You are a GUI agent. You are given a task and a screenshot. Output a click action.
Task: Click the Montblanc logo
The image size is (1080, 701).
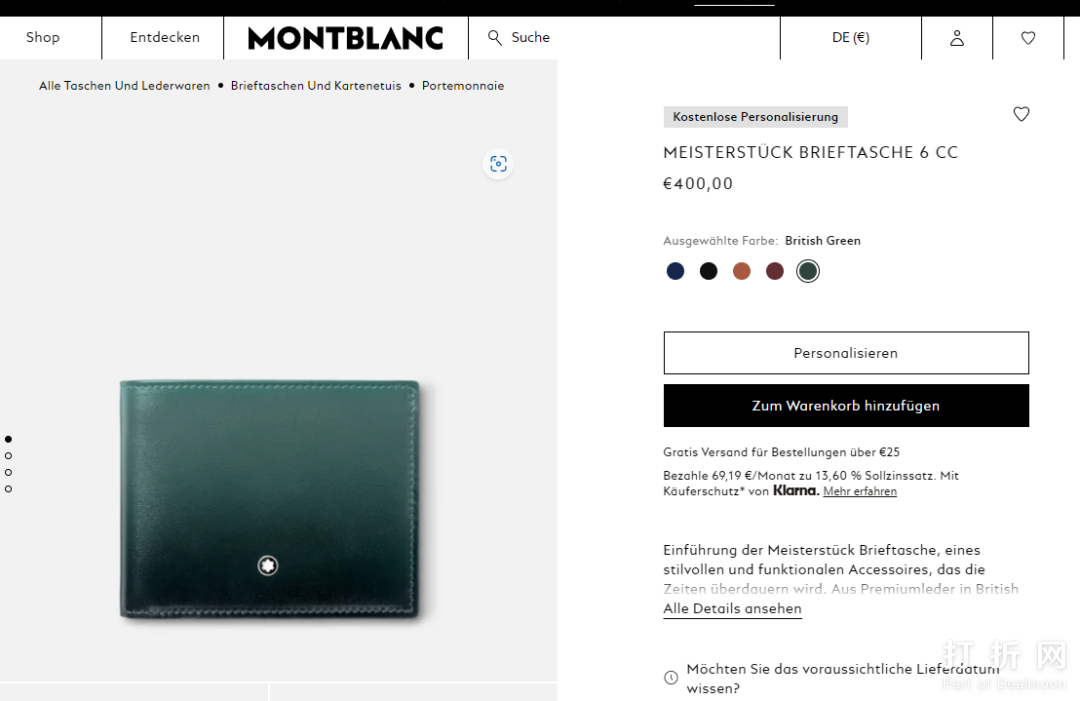point(345,38)
